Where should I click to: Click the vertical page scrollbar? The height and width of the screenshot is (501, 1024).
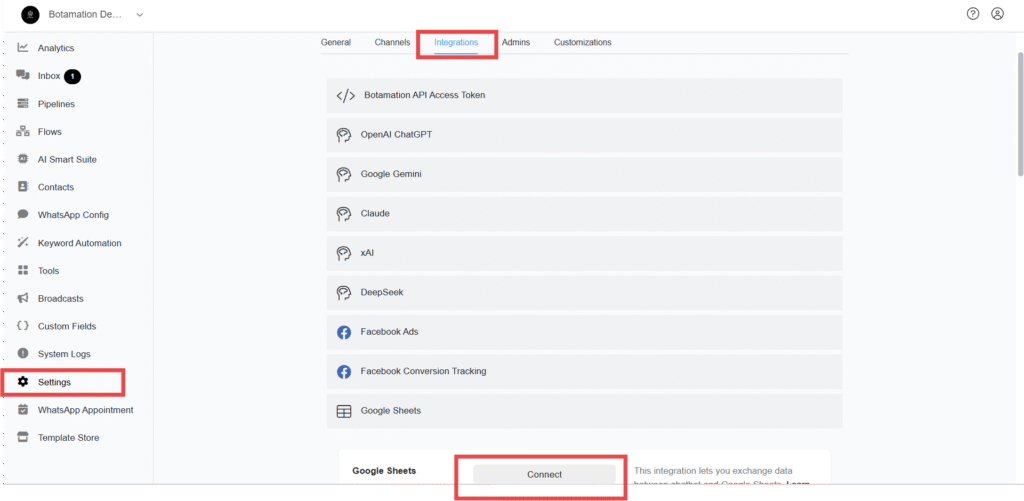tap(1019, 110)
